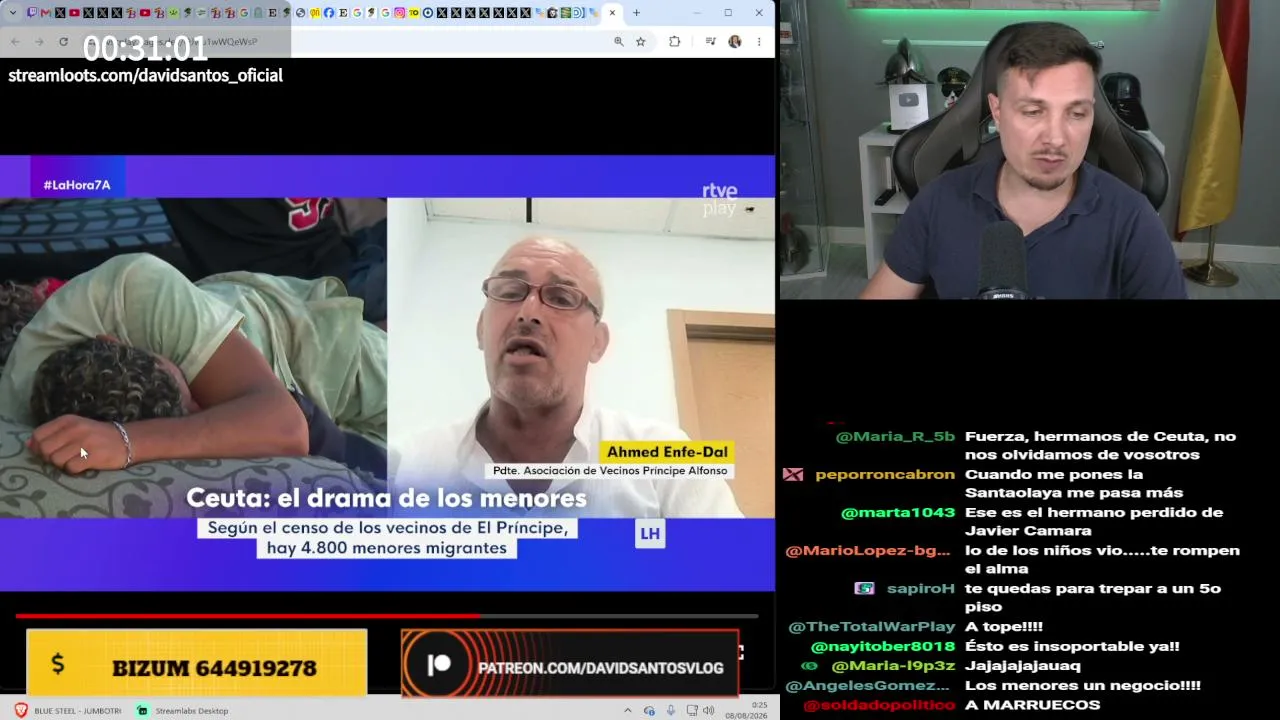Open the volume tray icon

[708, 711]
